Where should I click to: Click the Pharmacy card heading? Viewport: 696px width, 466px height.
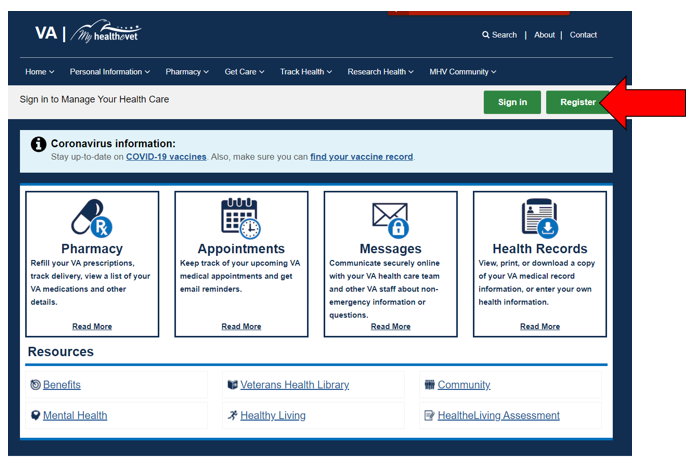(x=92, y=249)
